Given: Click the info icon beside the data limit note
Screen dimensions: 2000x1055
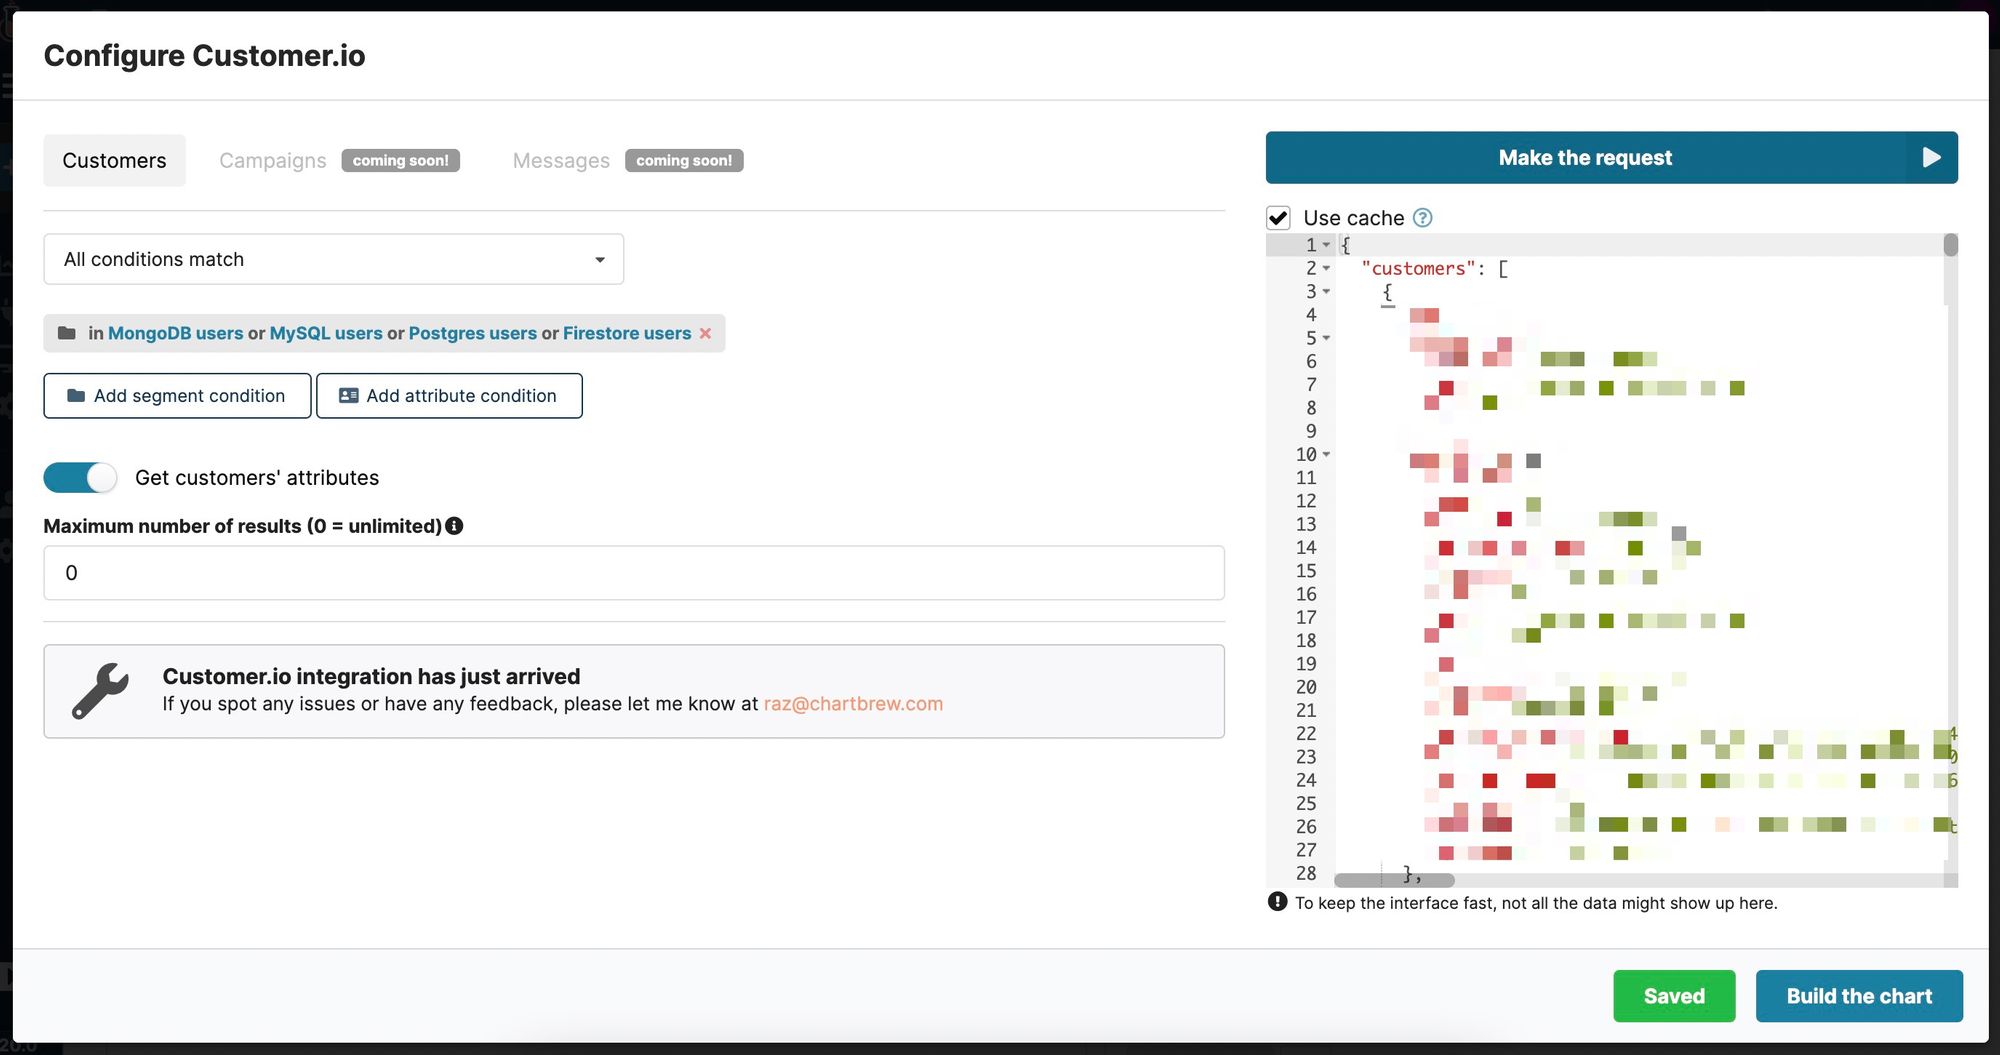Looking at the screenshot, I should coord(1276,902).
